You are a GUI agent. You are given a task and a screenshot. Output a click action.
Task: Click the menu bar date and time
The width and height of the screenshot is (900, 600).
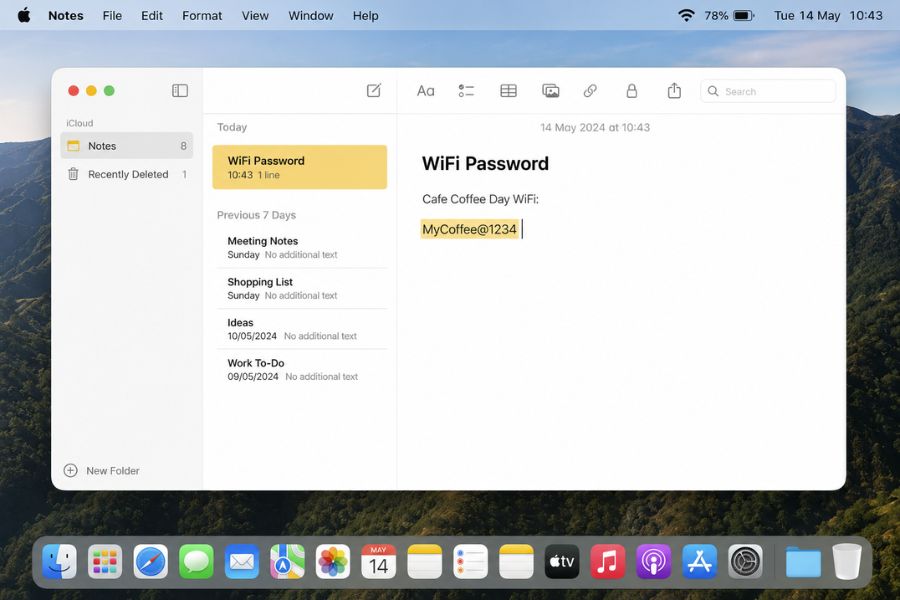(x=828, y=16)
